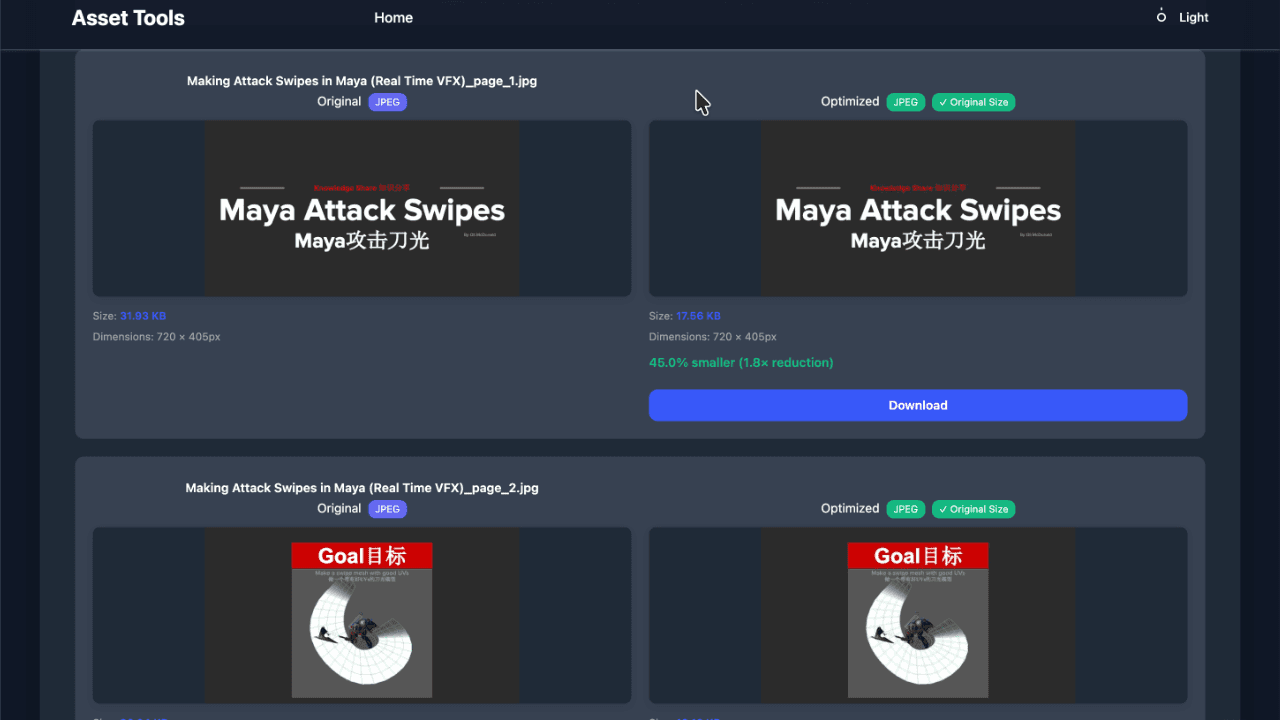
Task: Click the 31.93 KB original size value
Action: (143, 316)
